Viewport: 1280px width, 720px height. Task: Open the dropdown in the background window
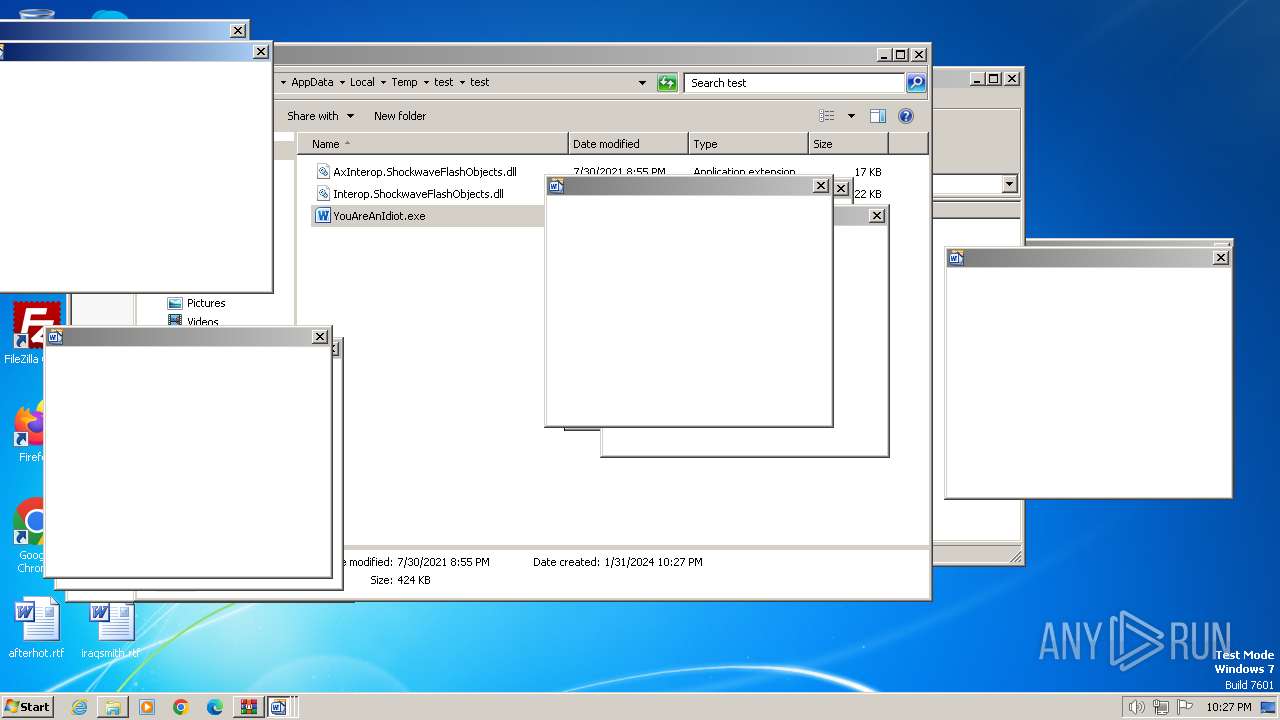tap(1009, 184)
